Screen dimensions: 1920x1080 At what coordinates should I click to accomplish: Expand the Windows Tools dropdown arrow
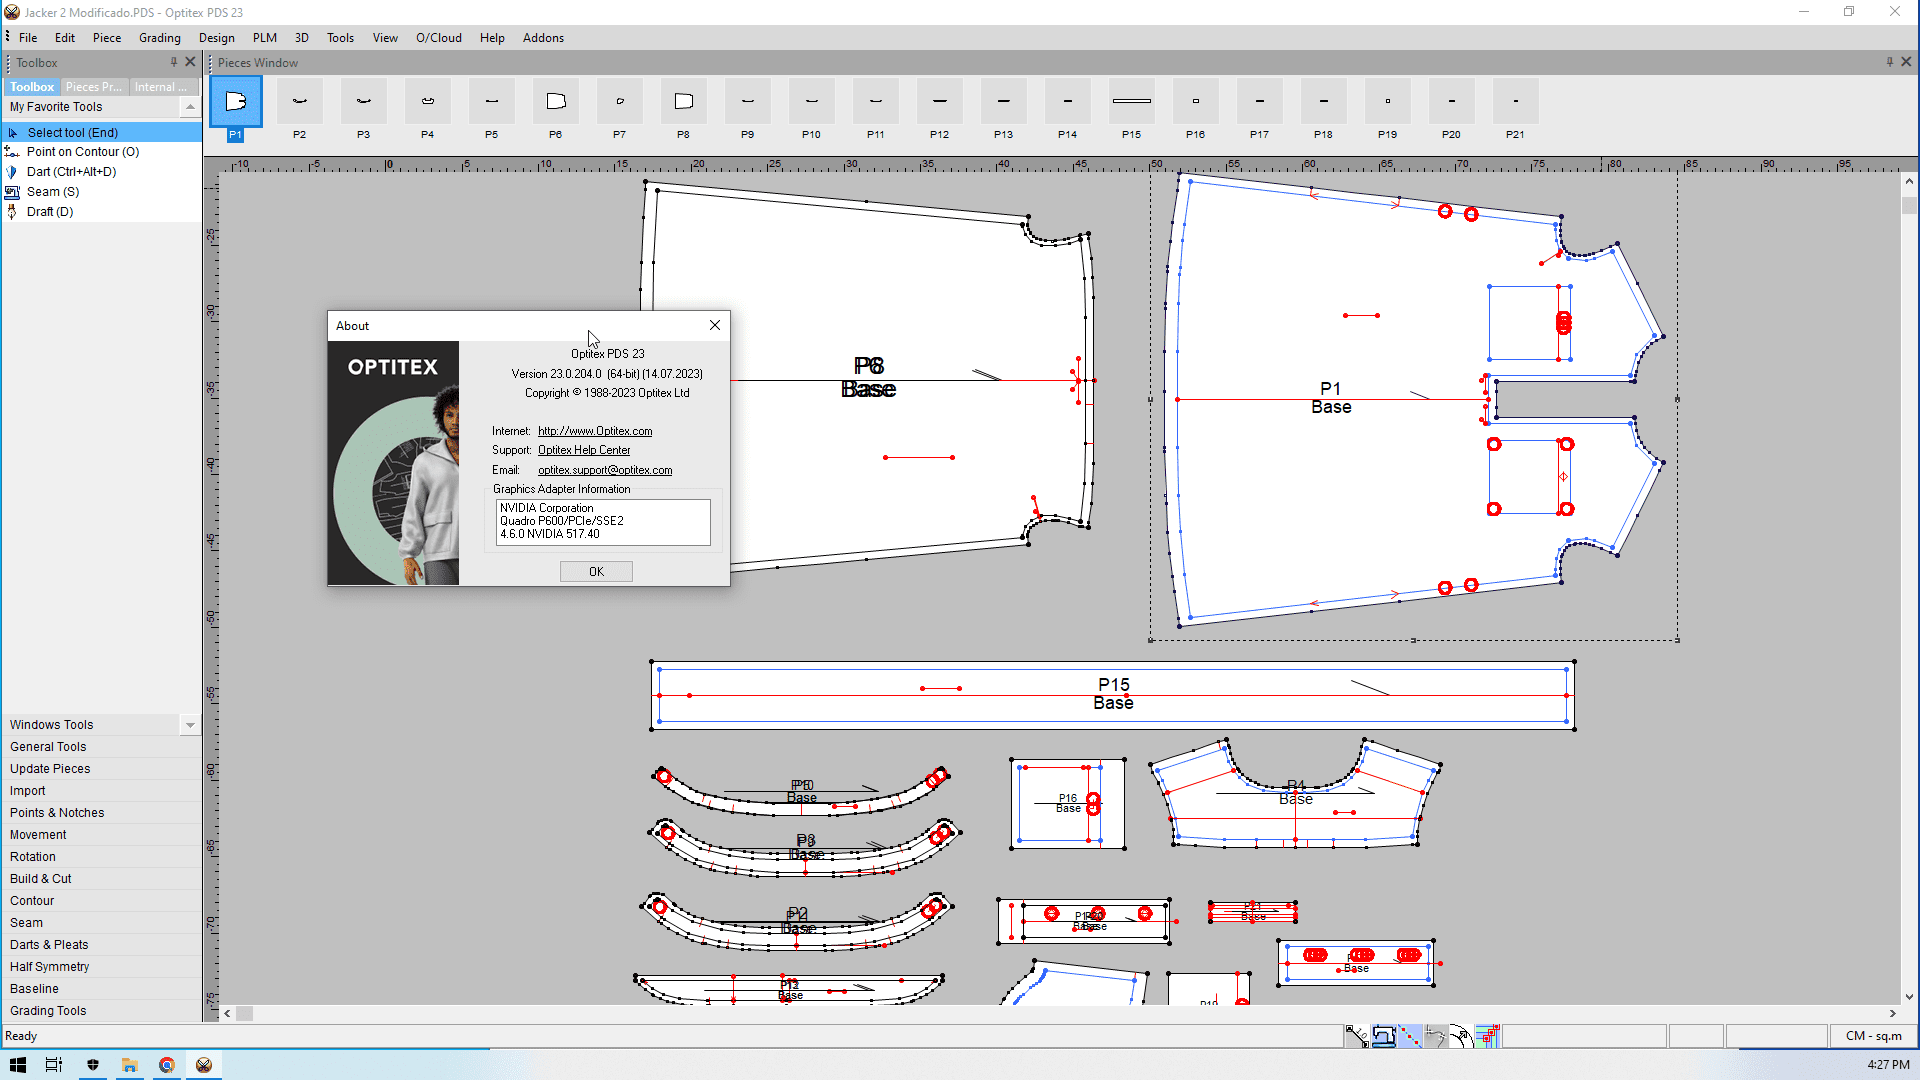pyautogui.click(x=189, y=725)
